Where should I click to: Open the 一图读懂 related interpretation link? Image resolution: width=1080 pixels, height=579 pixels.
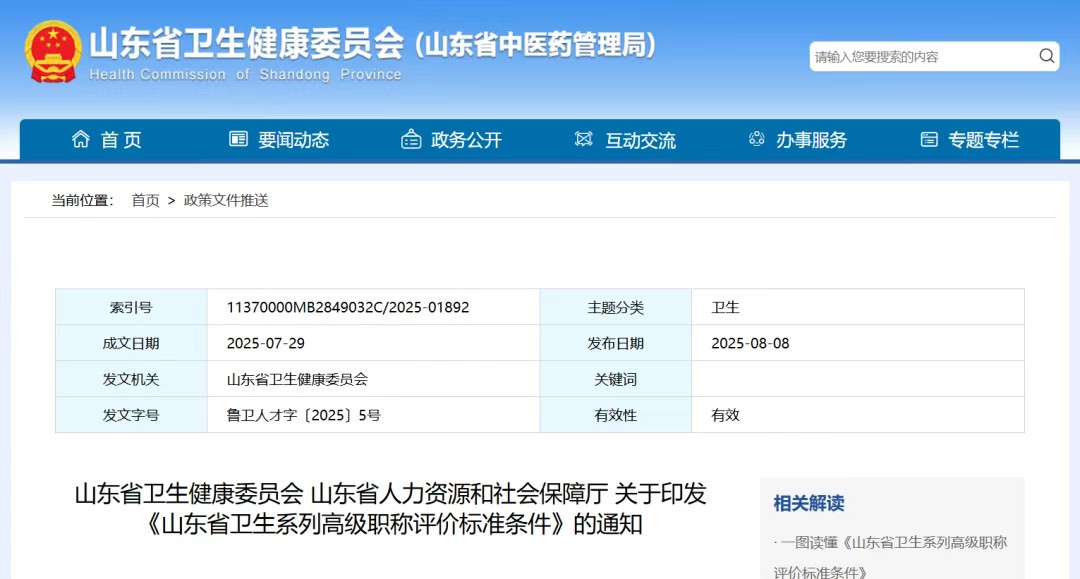click(x=891, y=557)
